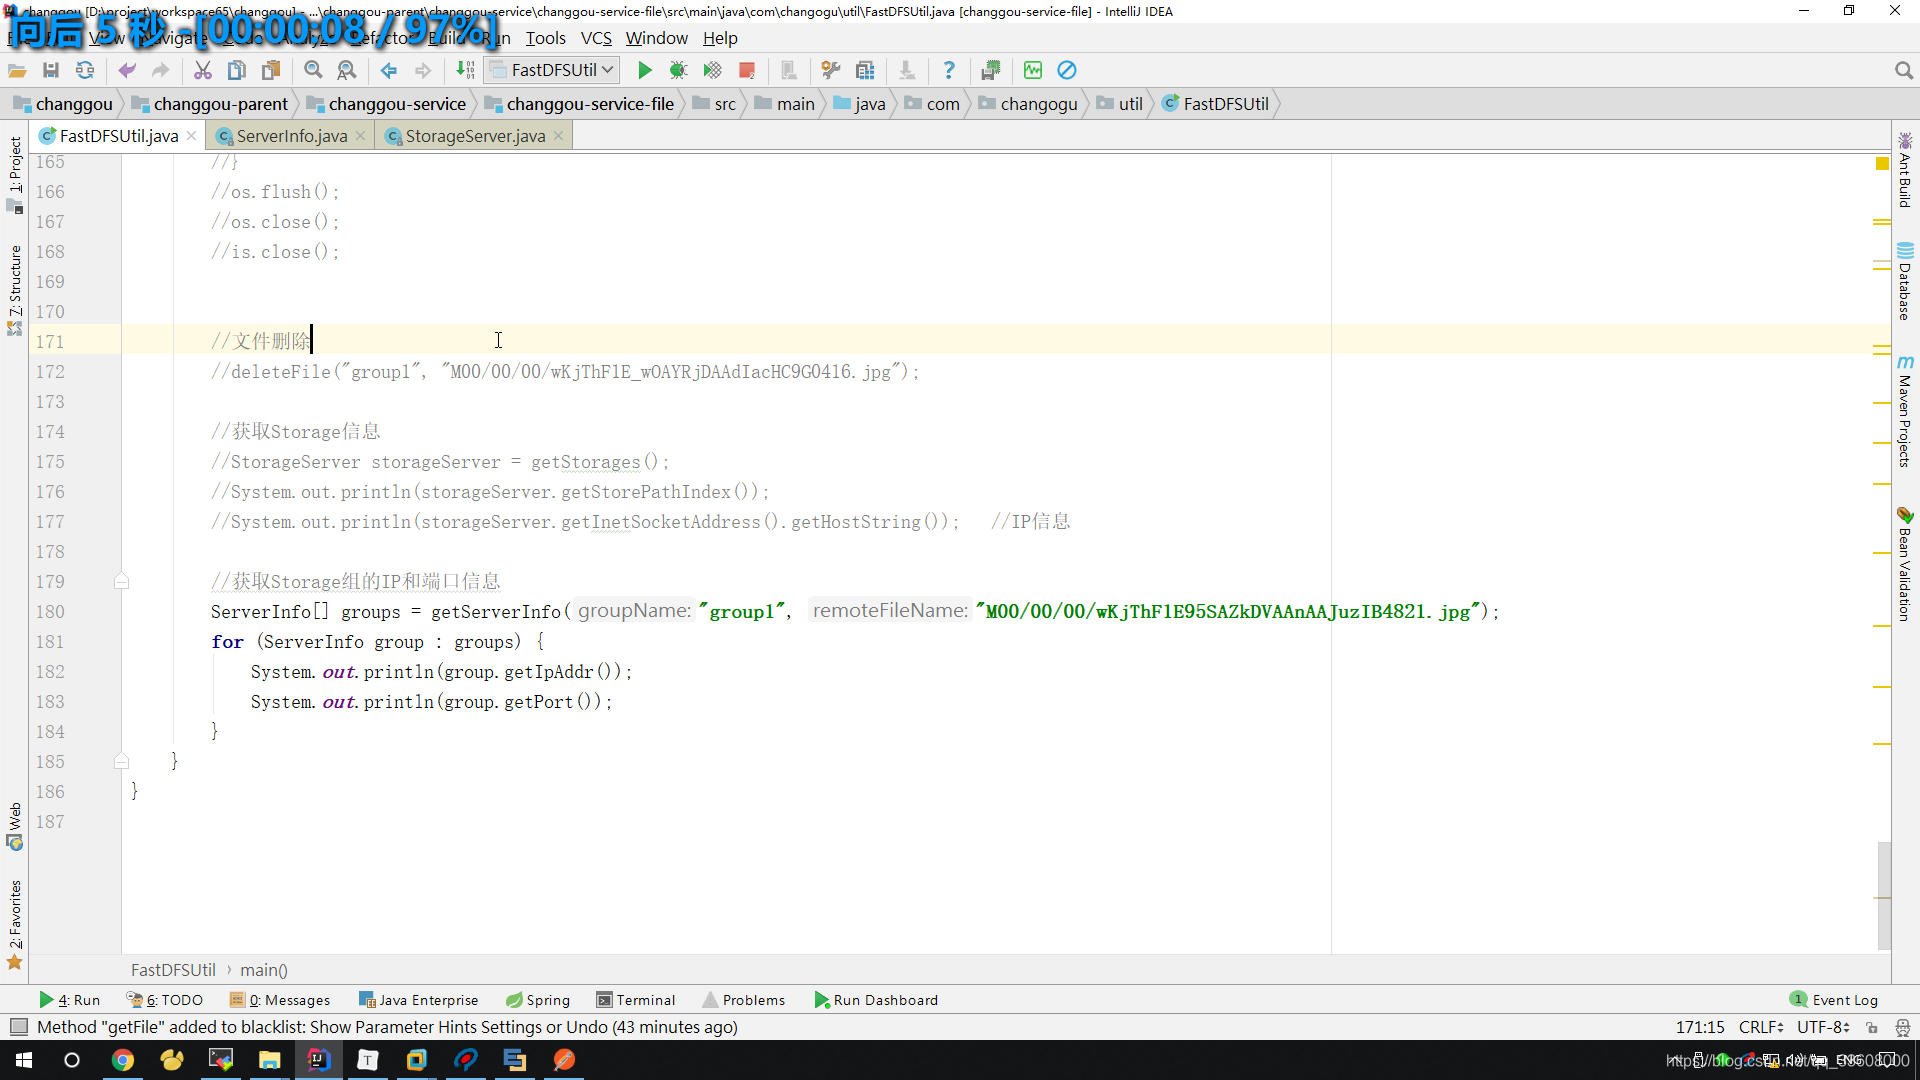Switch to the ServerInfo.java tab
The height and width of the screenshot is (1080, 1920).
pyautogui.click(x=291, y=136)
